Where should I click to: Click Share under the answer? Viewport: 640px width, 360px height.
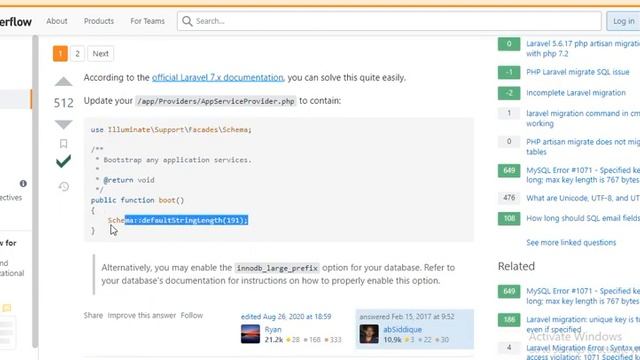coord(93,316)
